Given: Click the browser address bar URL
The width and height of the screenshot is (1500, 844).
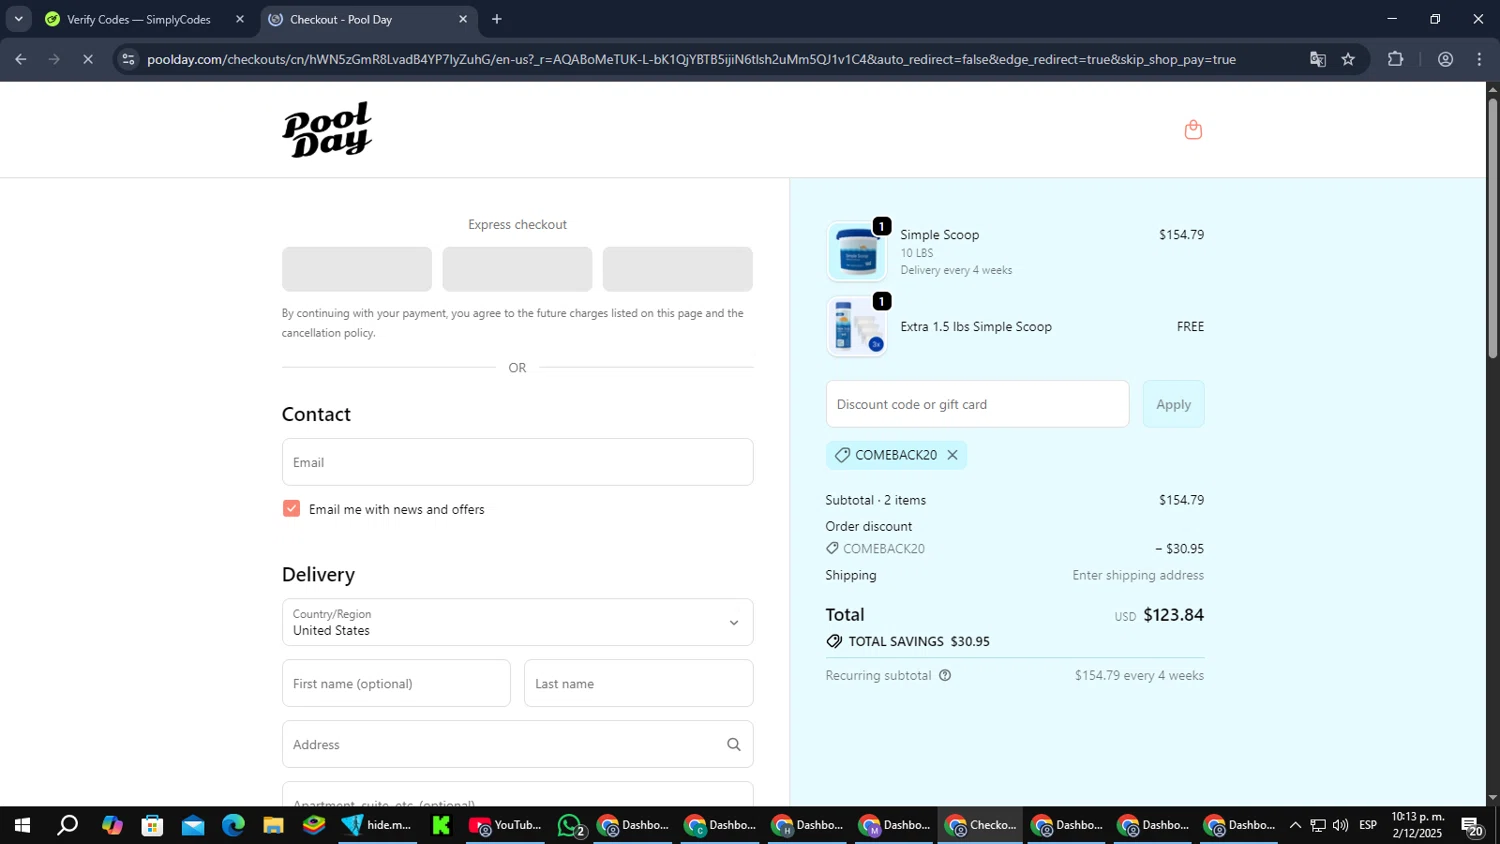Looking at the screenshot, I should click(691, 59).
